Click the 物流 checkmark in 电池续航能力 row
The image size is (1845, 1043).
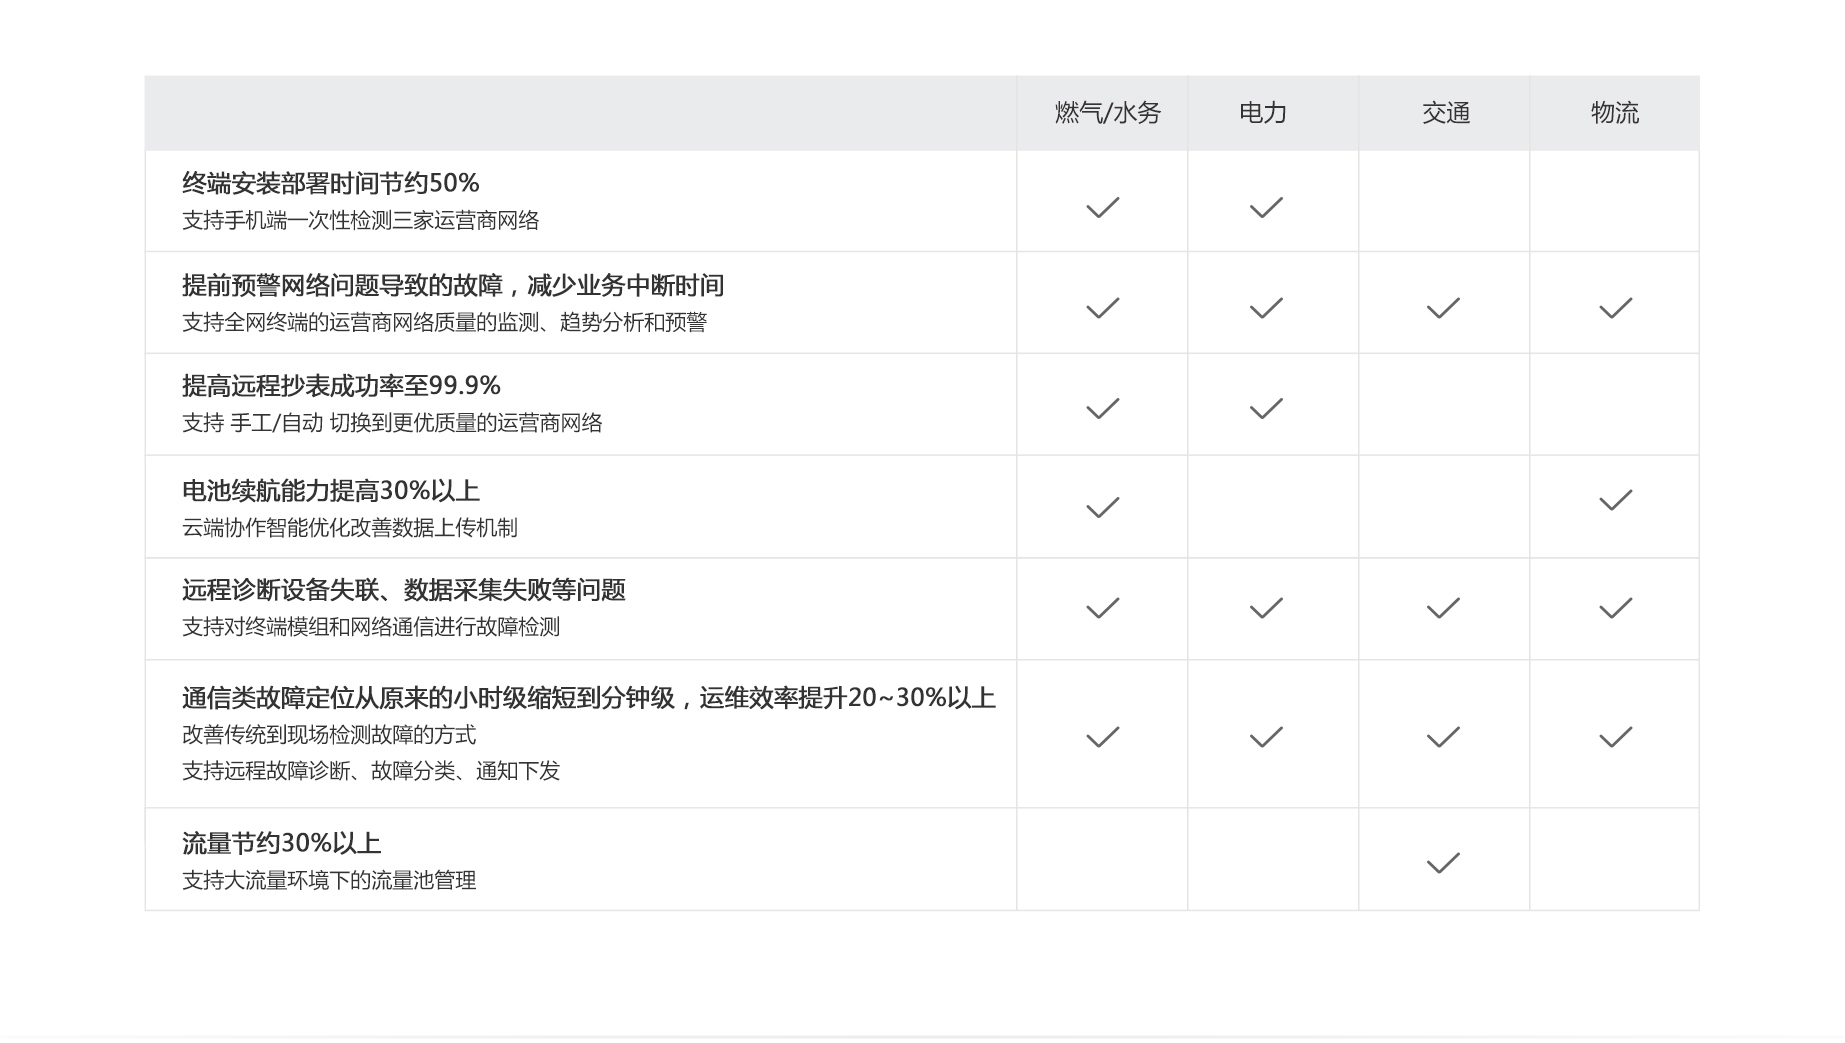click(1615, 500)
